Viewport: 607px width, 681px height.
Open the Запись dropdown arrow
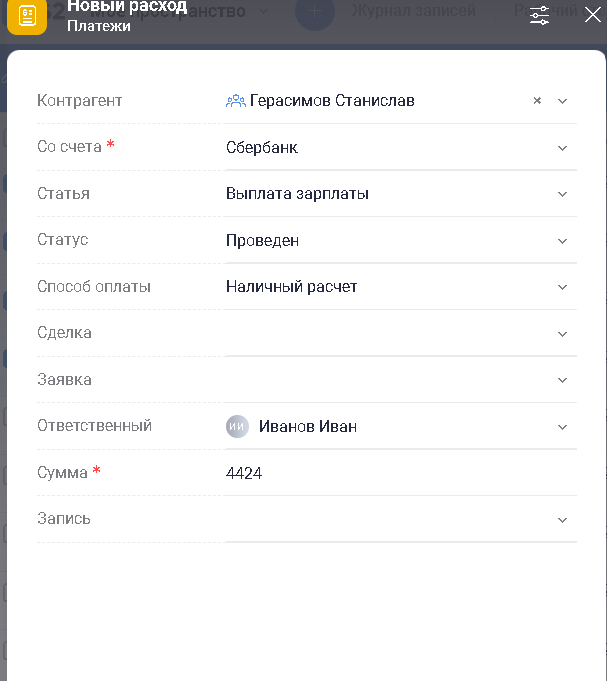(x=562, y=520)
